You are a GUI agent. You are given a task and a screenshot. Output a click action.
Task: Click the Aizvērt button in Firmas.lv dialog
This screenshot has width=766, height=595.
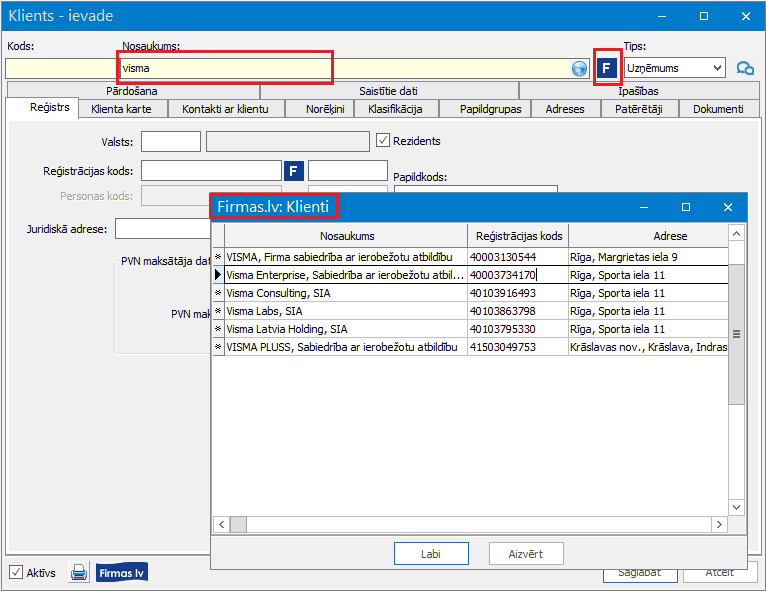(526, 554)
